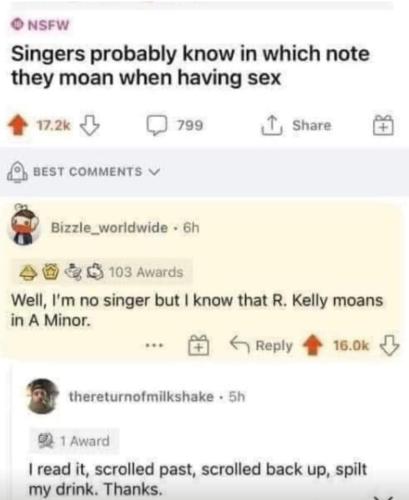
Task: Expand the BEST COMMENTS sort dropdown
Action: click(x=96, y=171)
